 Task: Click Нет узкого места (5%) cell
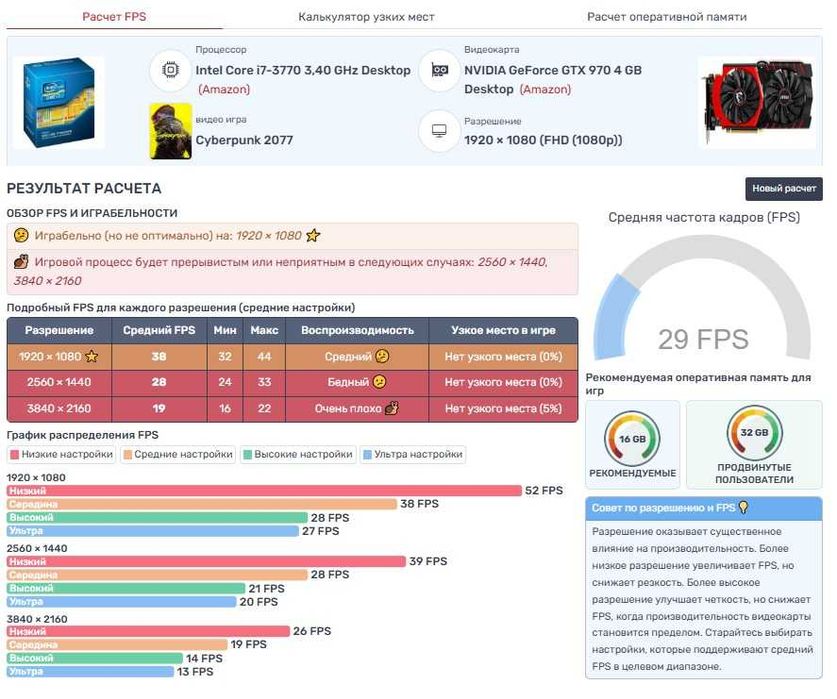(x=503, y=409)
